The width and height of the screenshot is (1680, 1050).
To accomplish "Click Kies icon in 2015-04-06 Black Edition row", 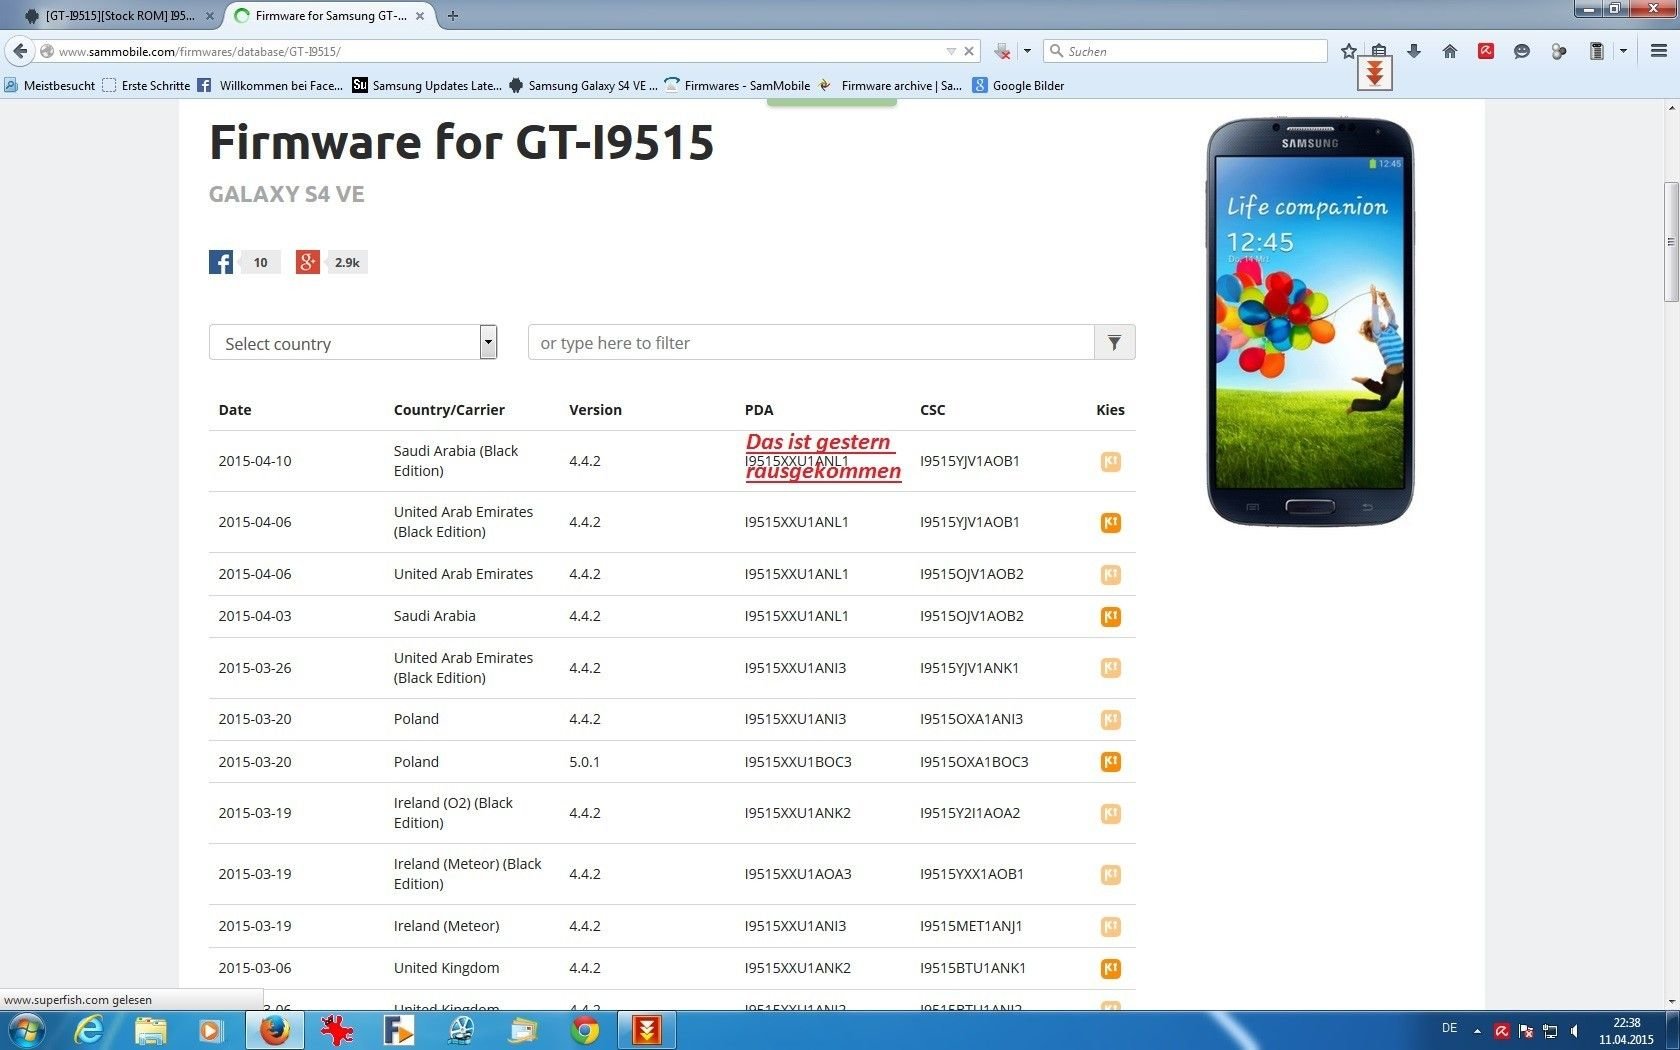I will tap(1110, 522).
